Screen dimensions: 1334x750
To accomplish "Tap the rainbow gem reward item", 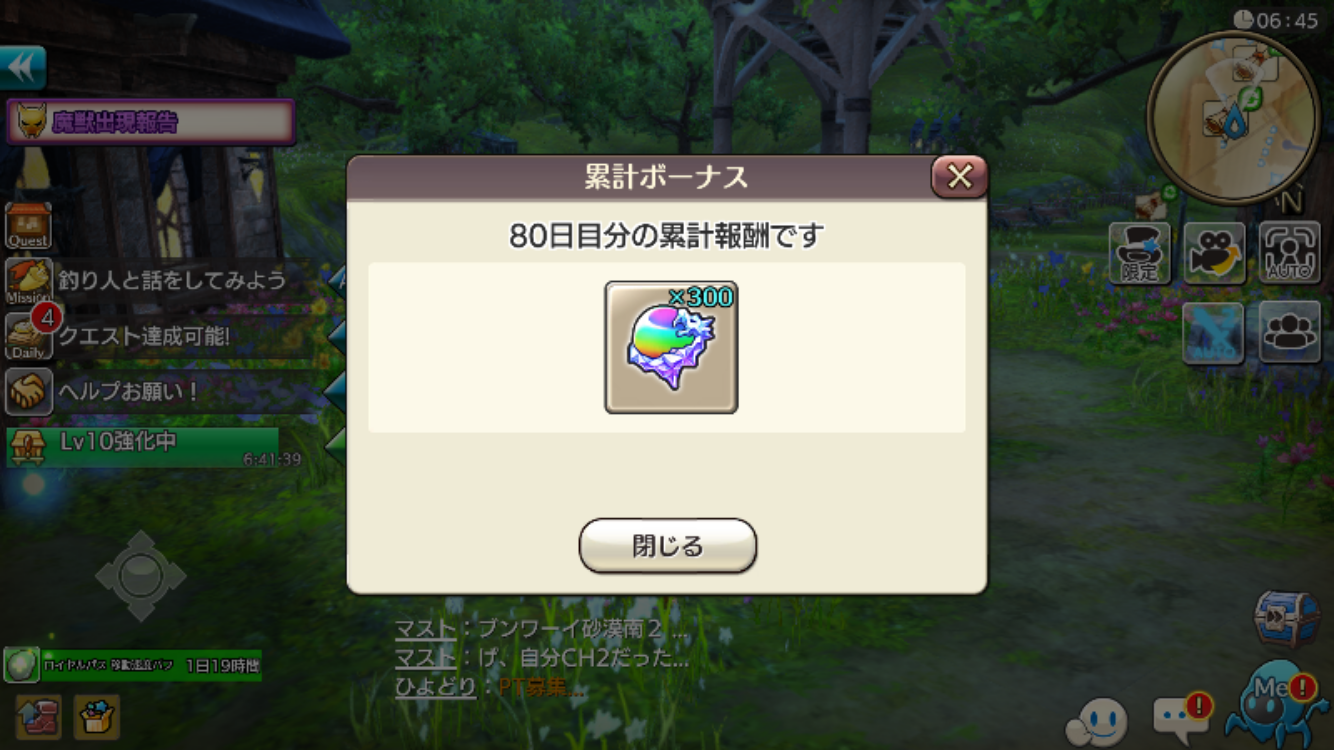I will (x=671, y=347).
